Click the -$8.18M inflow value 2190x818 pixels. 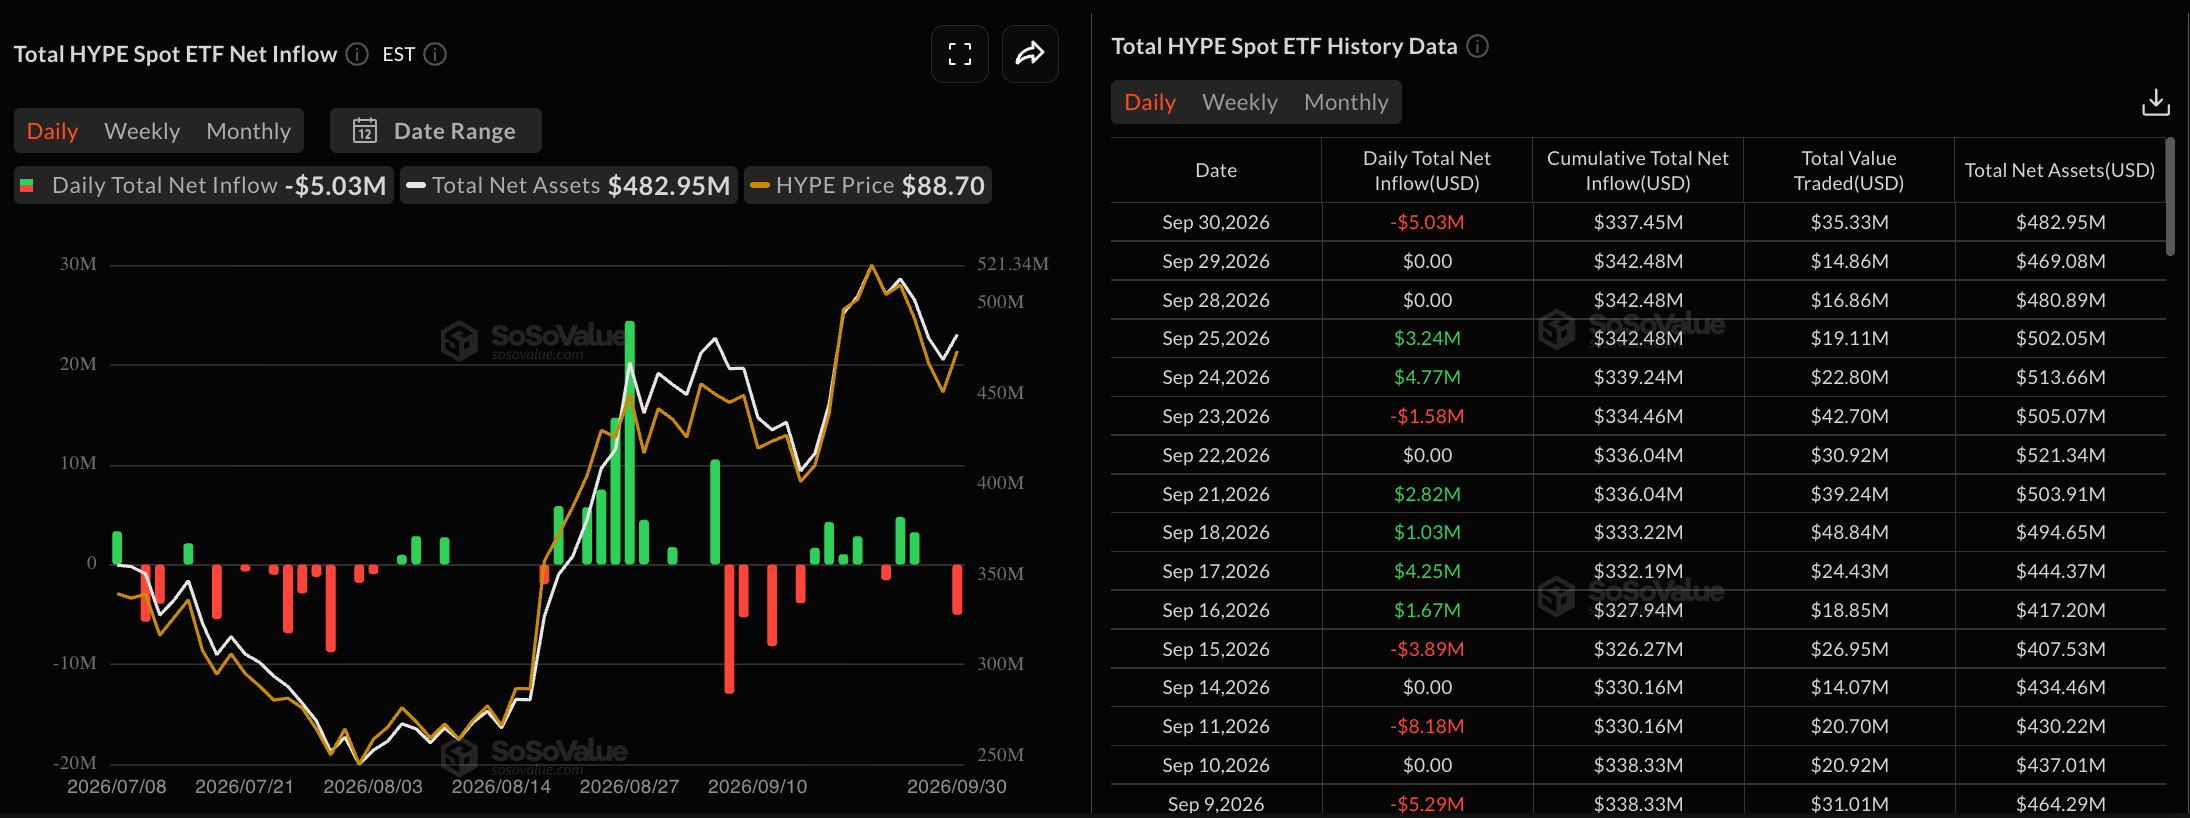(1427, 726)
